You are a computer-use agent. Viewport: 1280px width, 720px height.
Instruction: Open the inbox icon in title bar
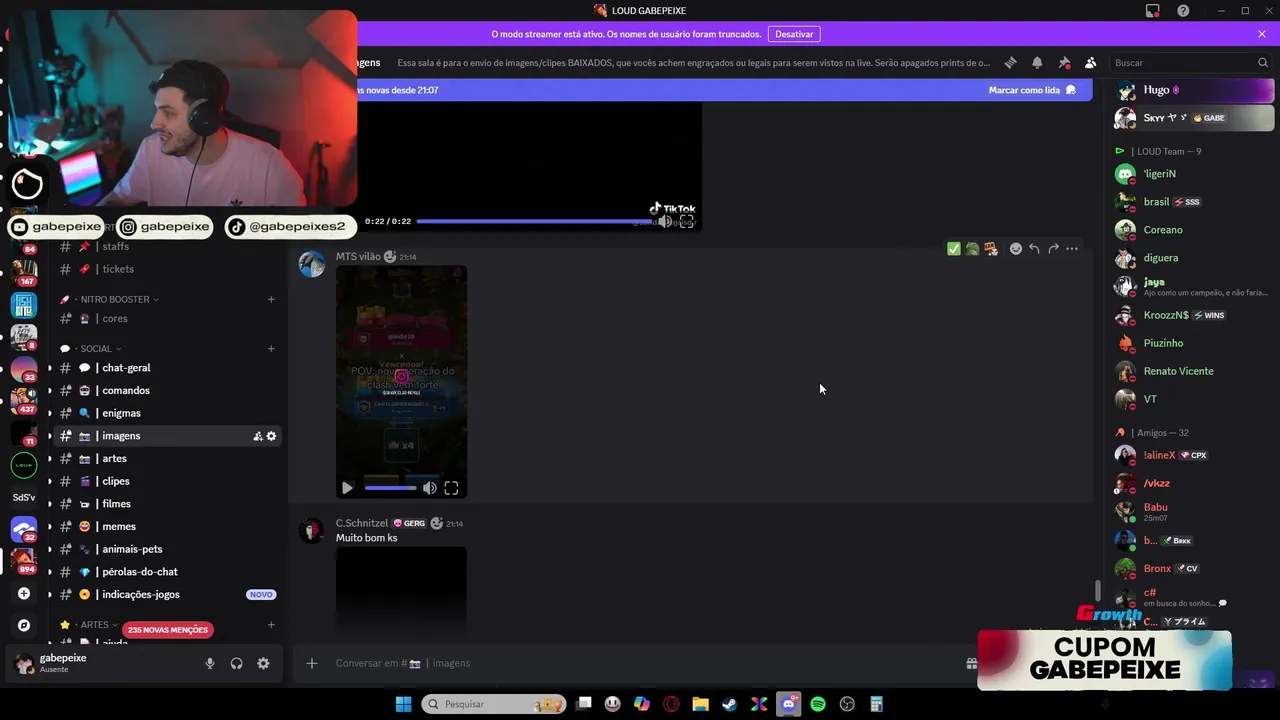click(x=1153, y=11)
